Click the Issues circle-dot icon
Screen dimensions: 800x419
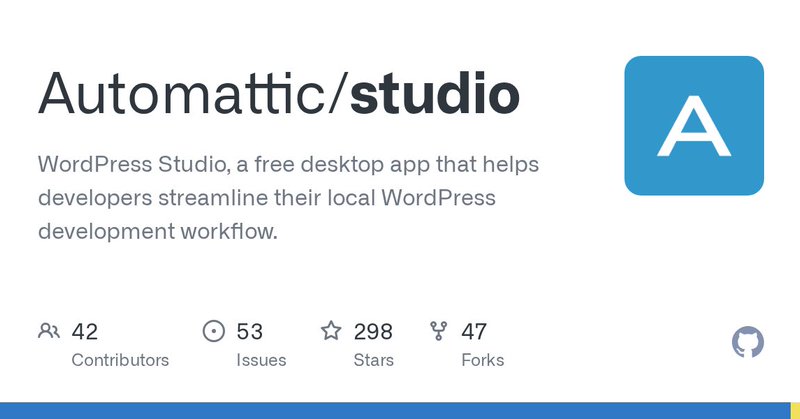click(x=214, y=331)
